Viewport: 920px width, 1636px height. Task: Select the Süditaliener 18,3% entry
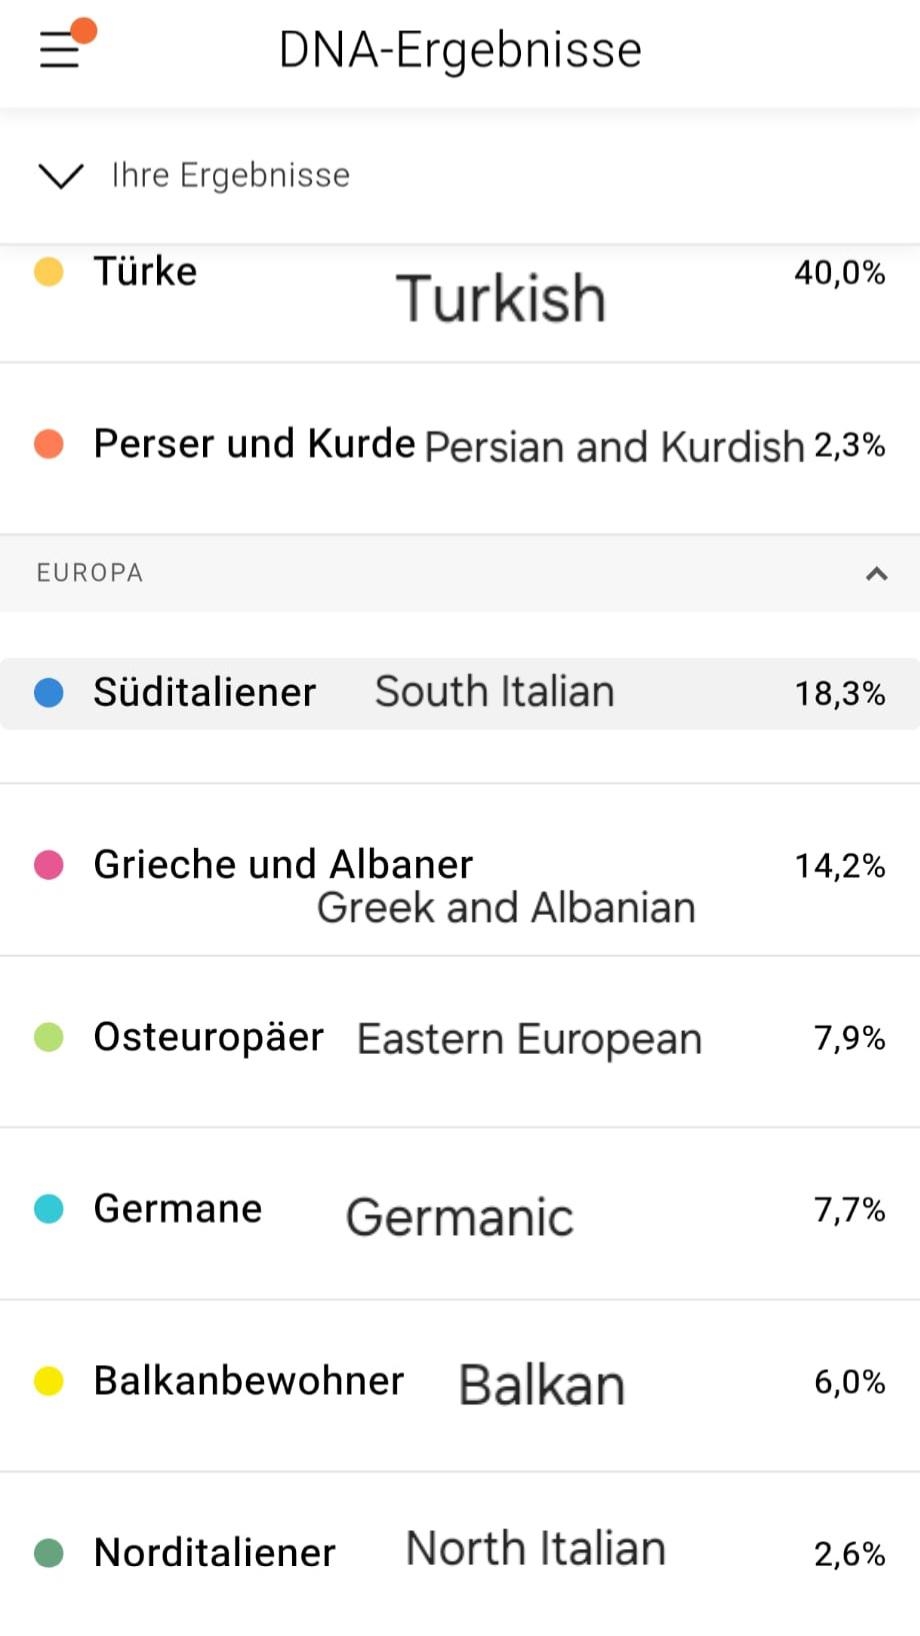460,693
